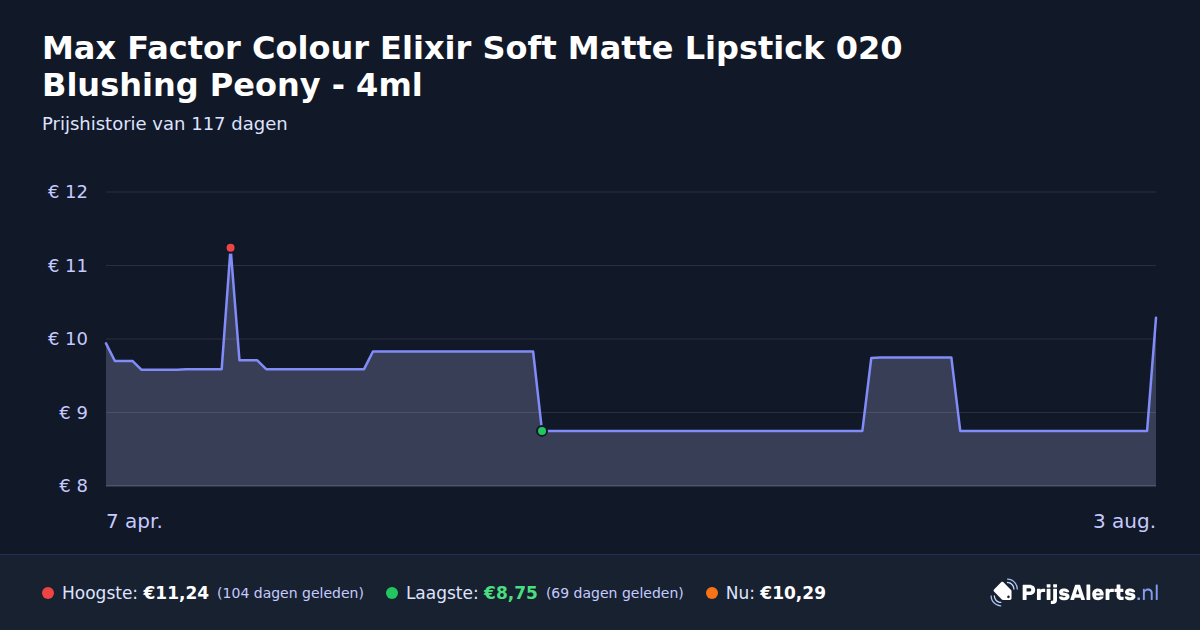Click the orange Nu legend dot
This screenshot has height=630, width=1200.
[x=712, y=593]
